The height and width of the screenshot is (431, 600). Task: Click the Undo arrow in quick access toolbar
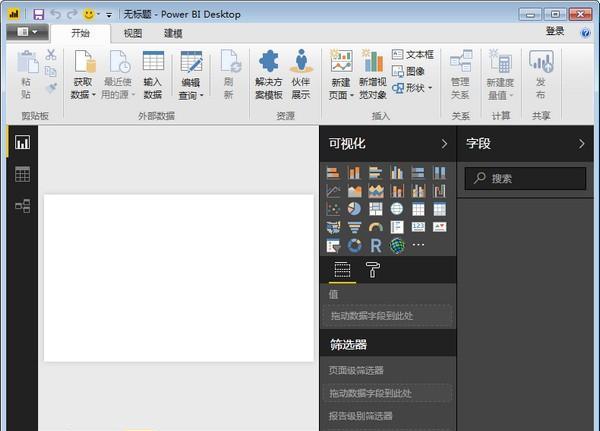point(56,15)
